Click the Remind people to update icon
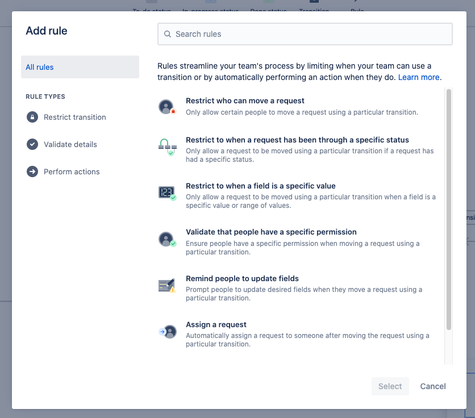Image resolution: width=475 pixels, height=418 pixels. (167, 285)
